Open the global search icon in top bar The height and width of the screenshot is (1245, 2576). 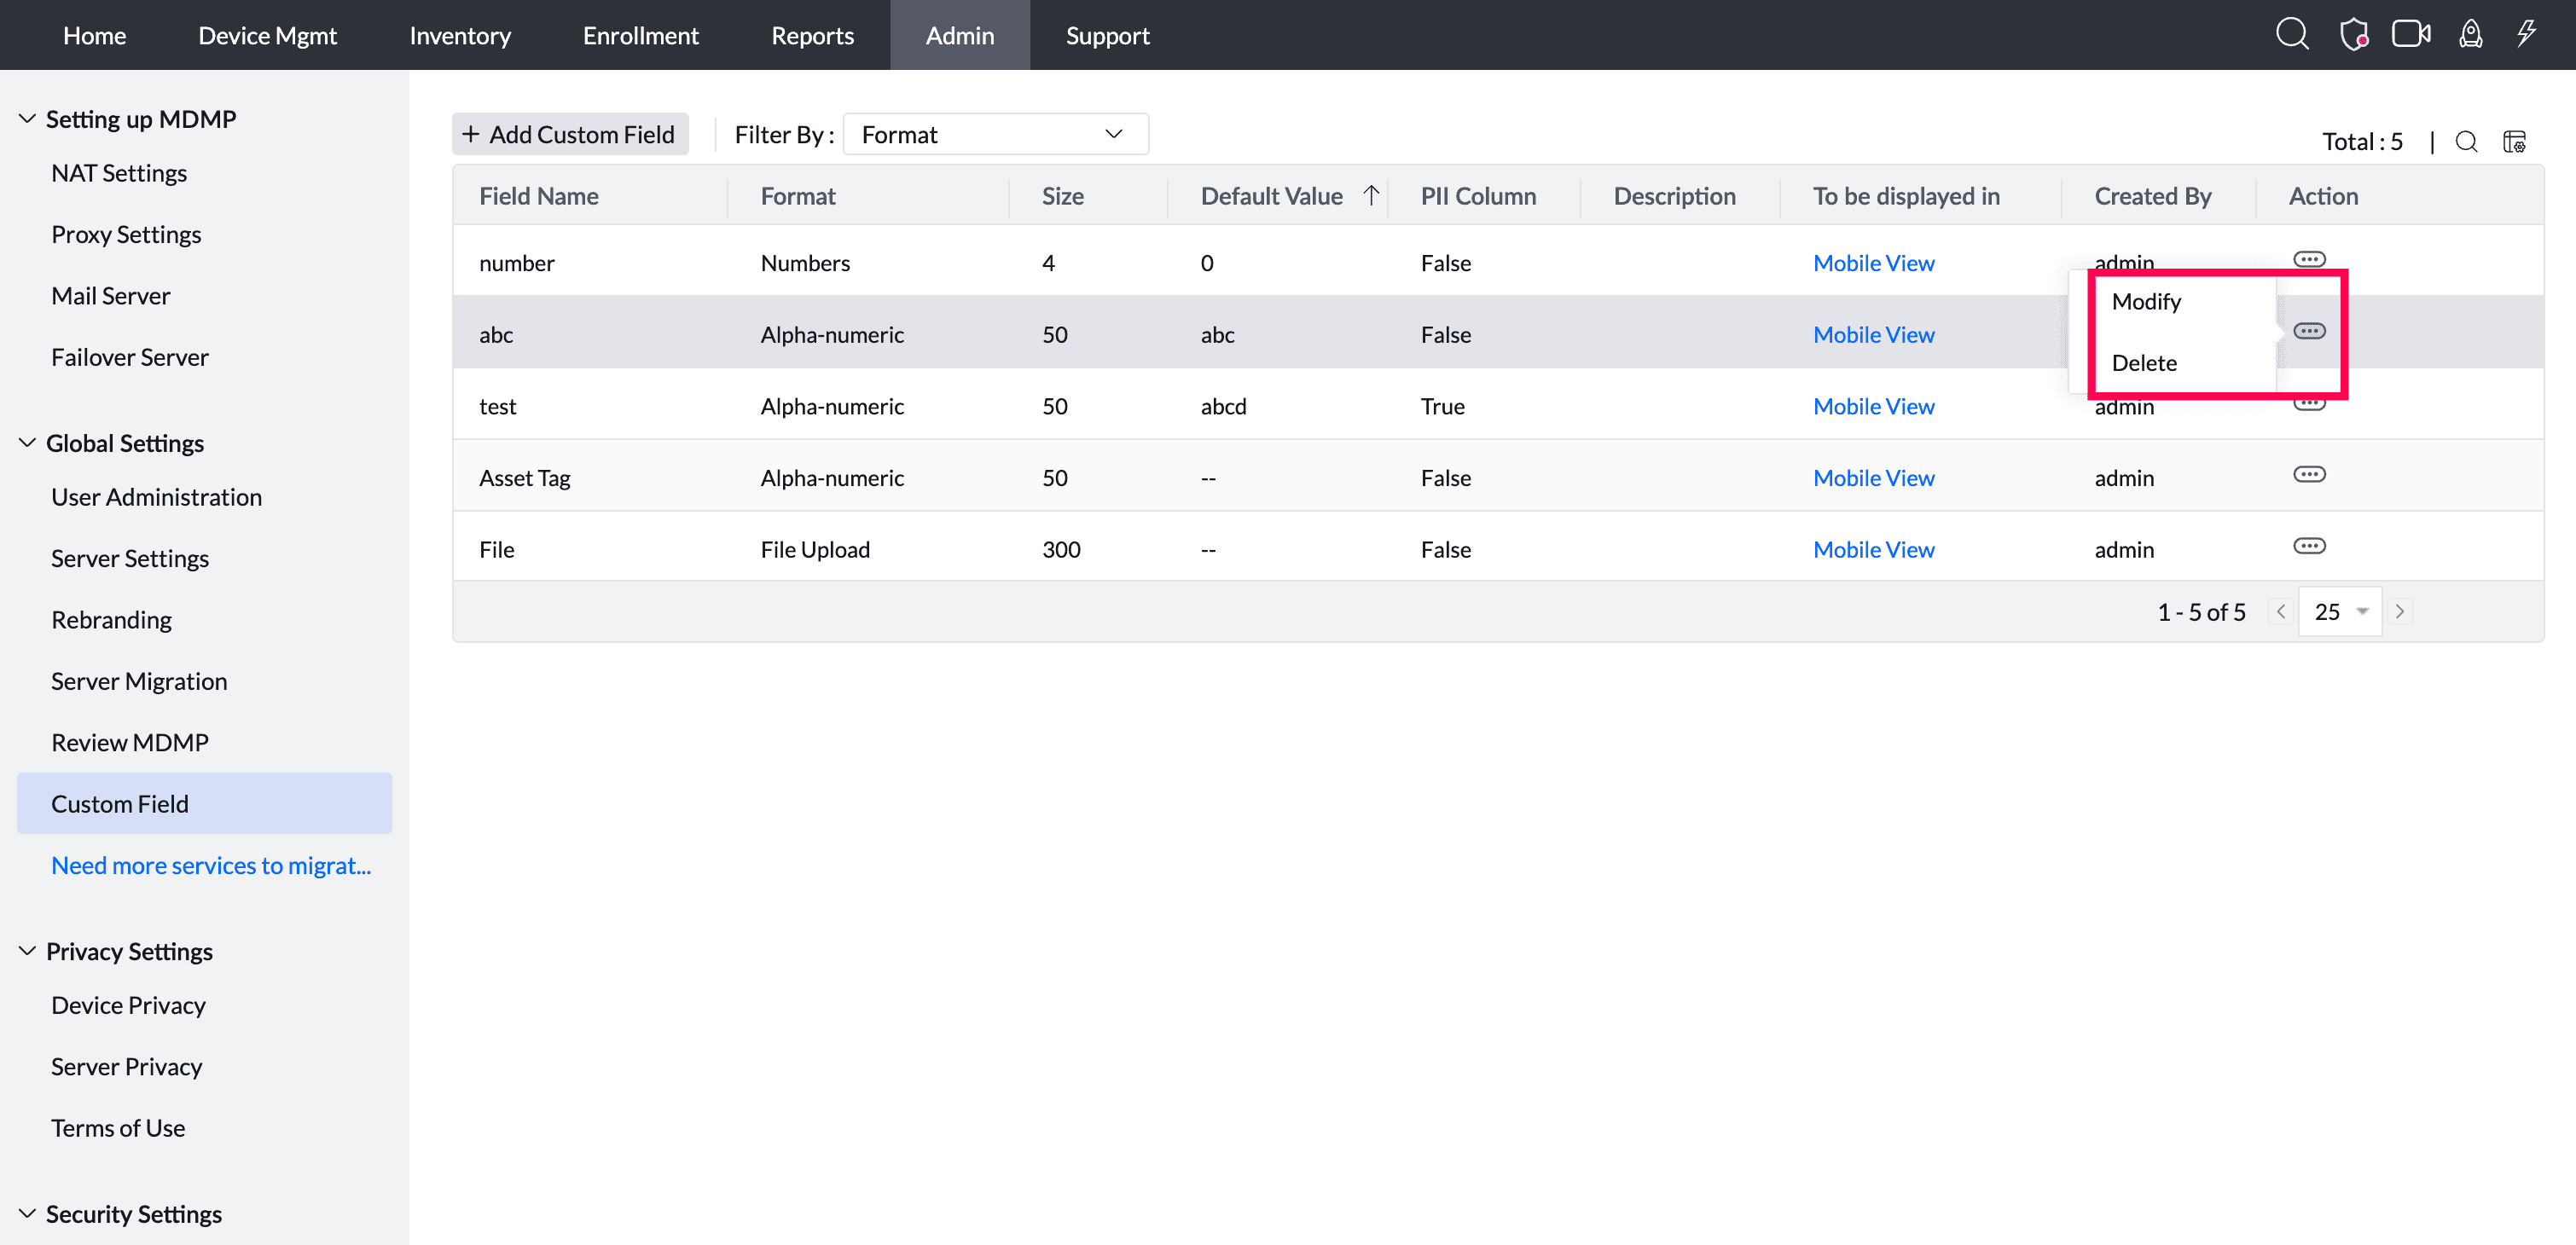[x=2292, y=34]
